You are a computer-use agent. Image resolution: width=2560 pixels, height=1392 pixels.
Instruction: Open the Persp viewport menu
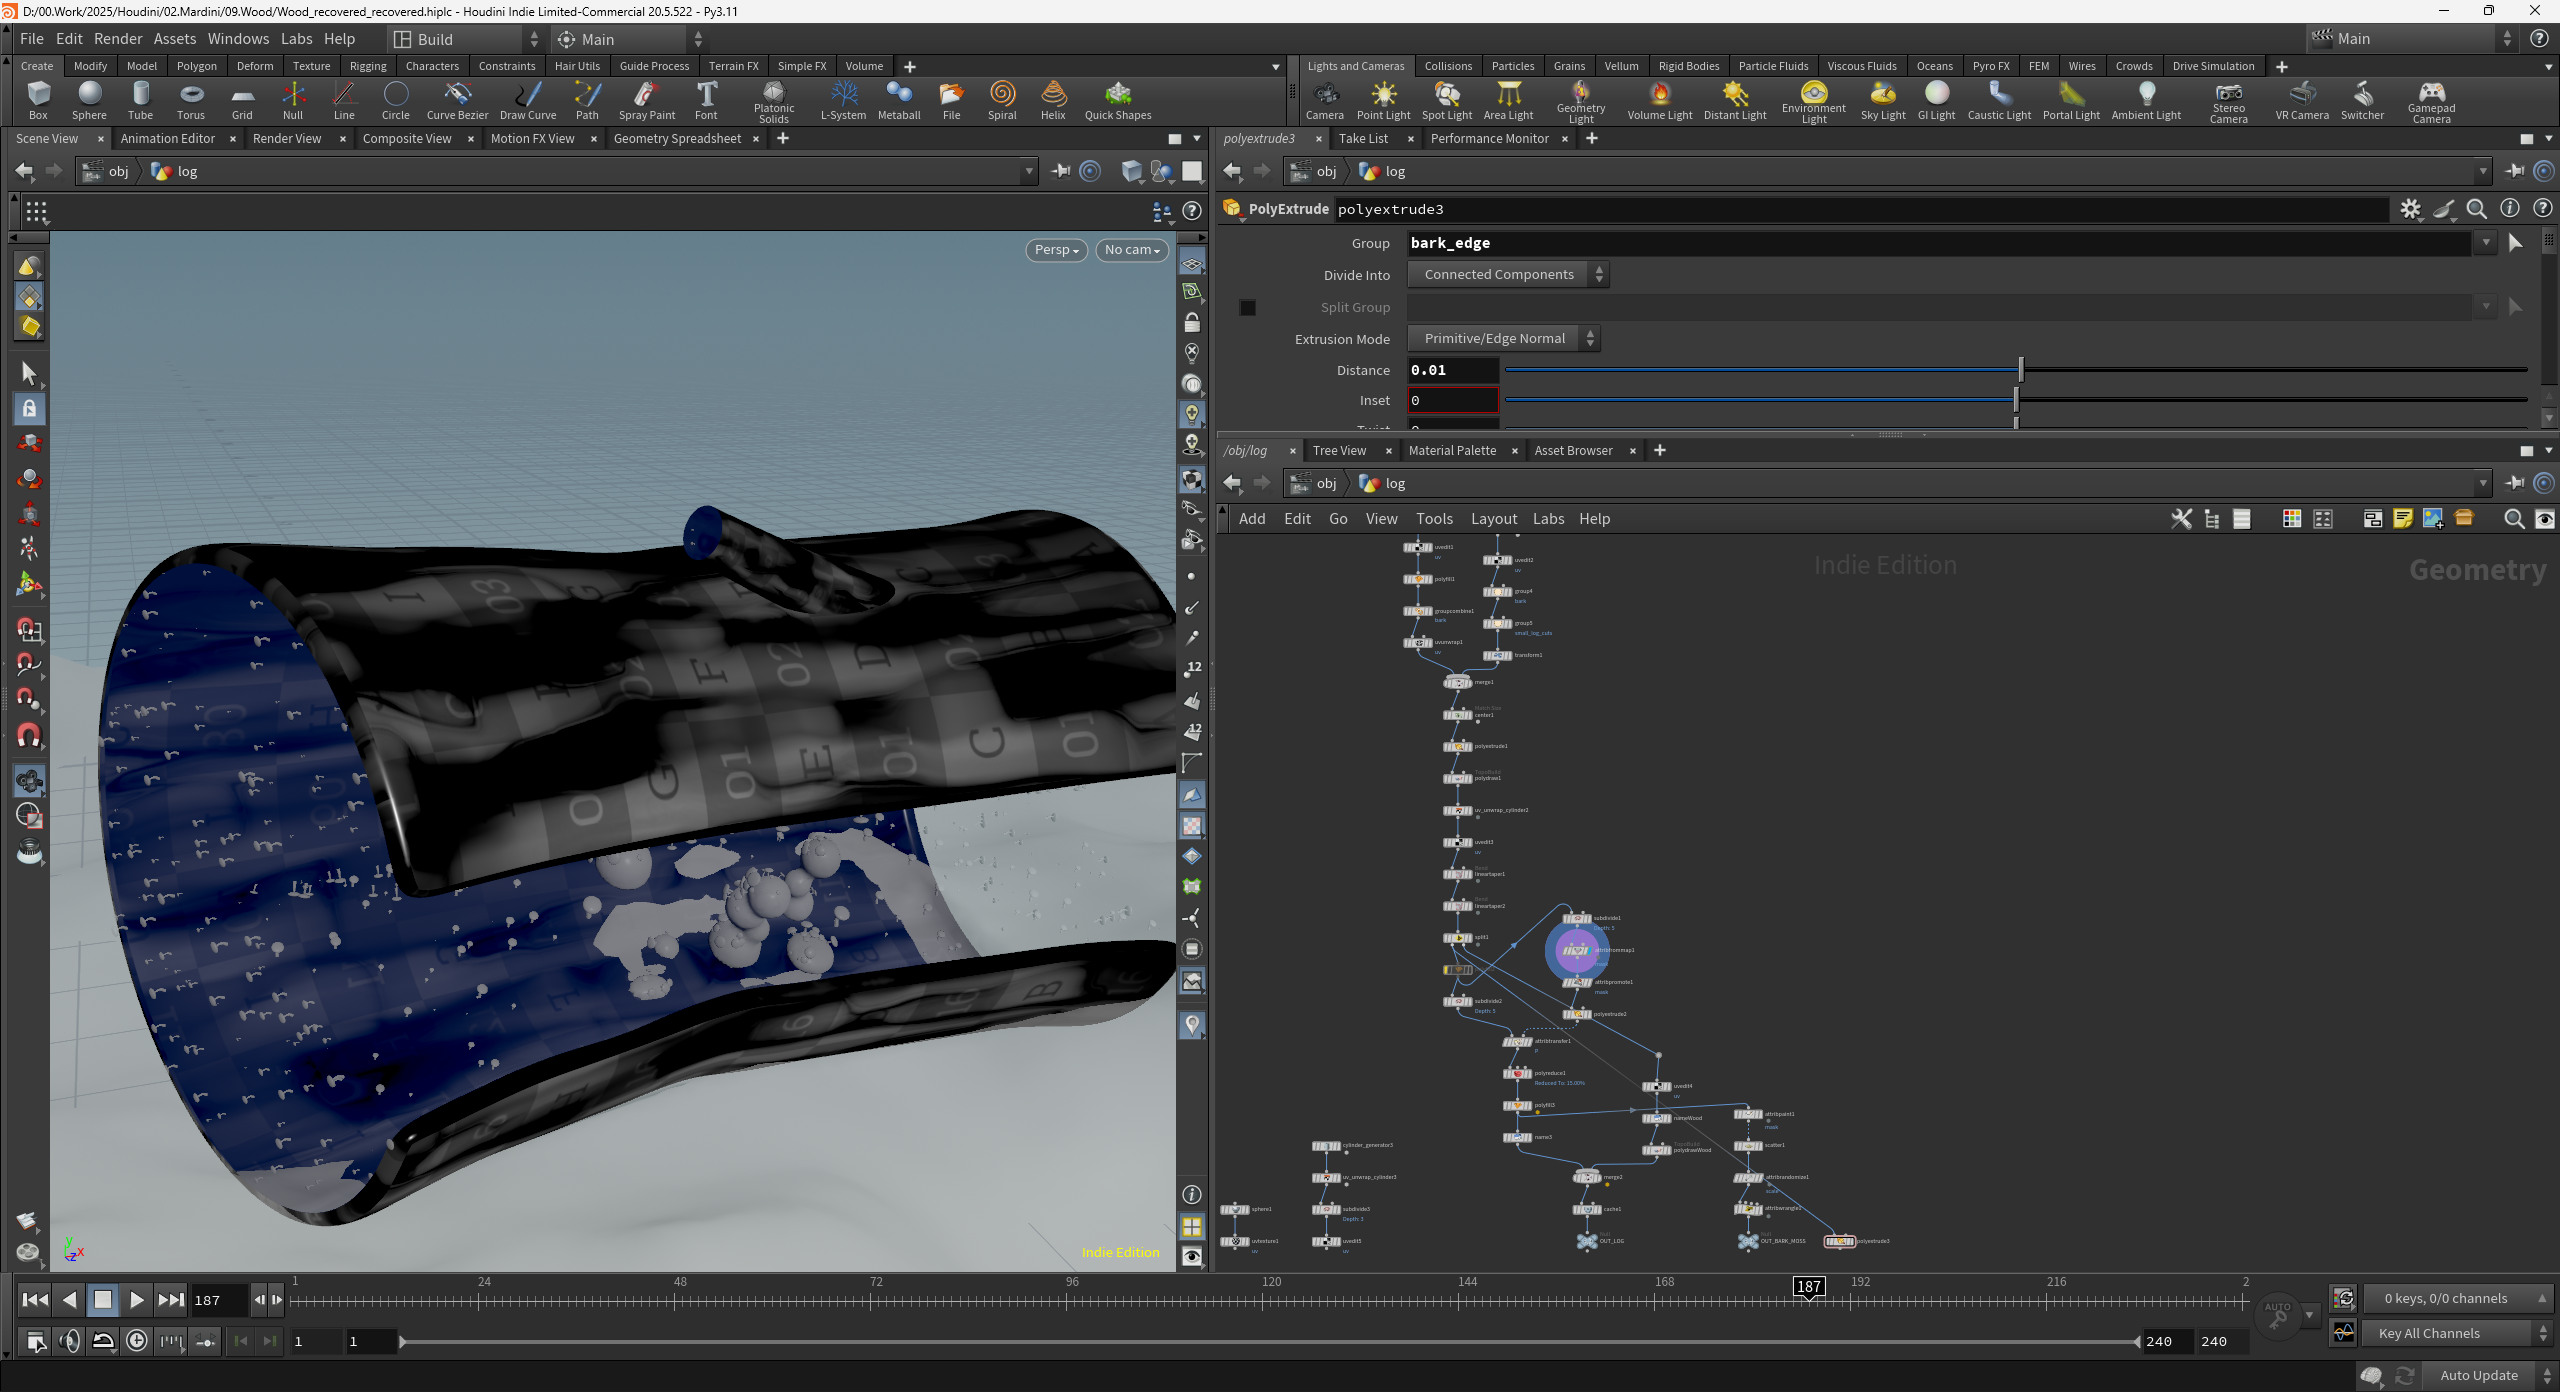(x=1056, y=250)
